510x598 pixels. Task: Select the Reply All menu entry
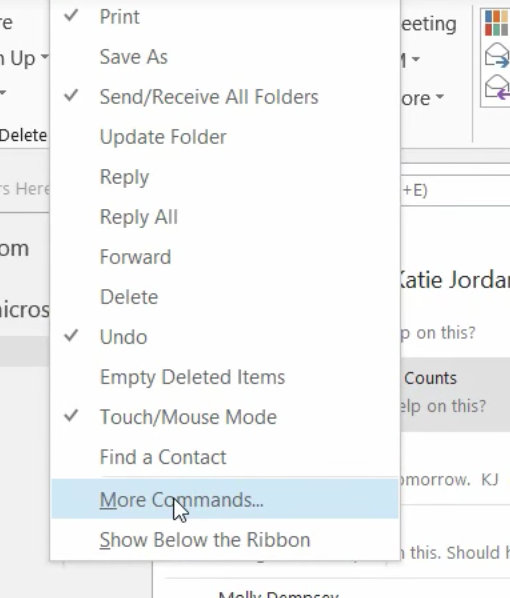coord(225,217)
